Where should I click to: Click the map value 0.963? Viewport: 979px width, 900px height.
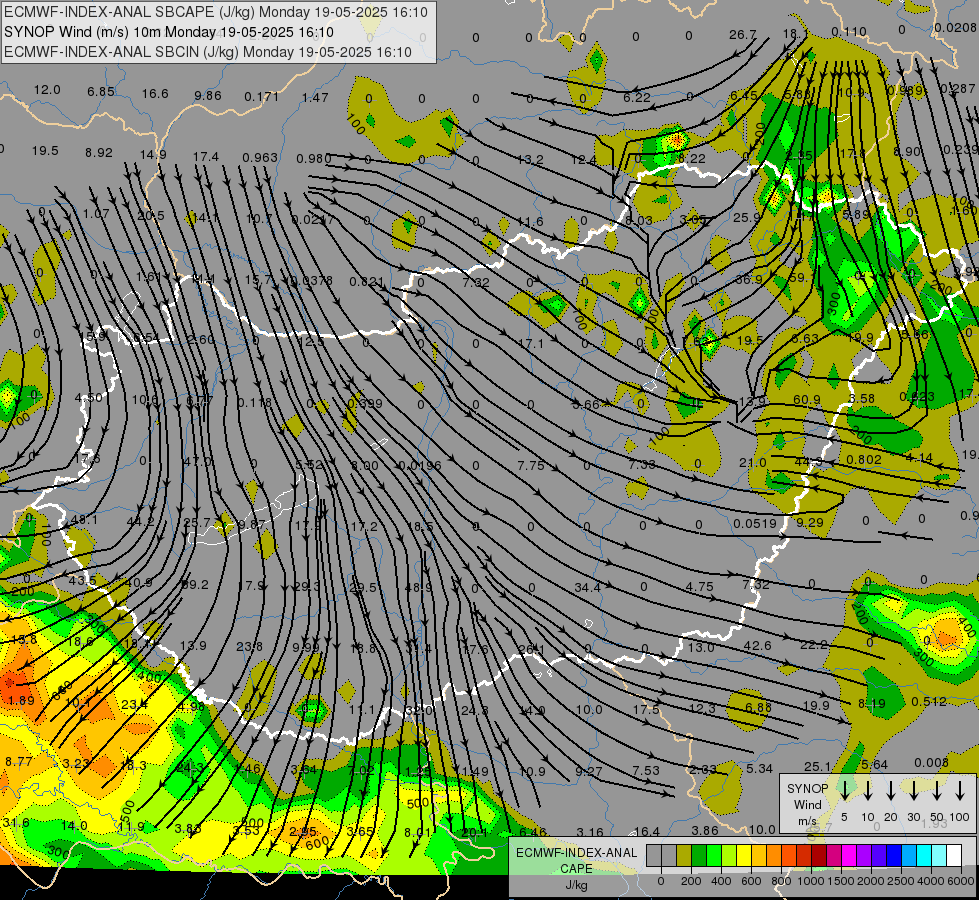point(260,157)
